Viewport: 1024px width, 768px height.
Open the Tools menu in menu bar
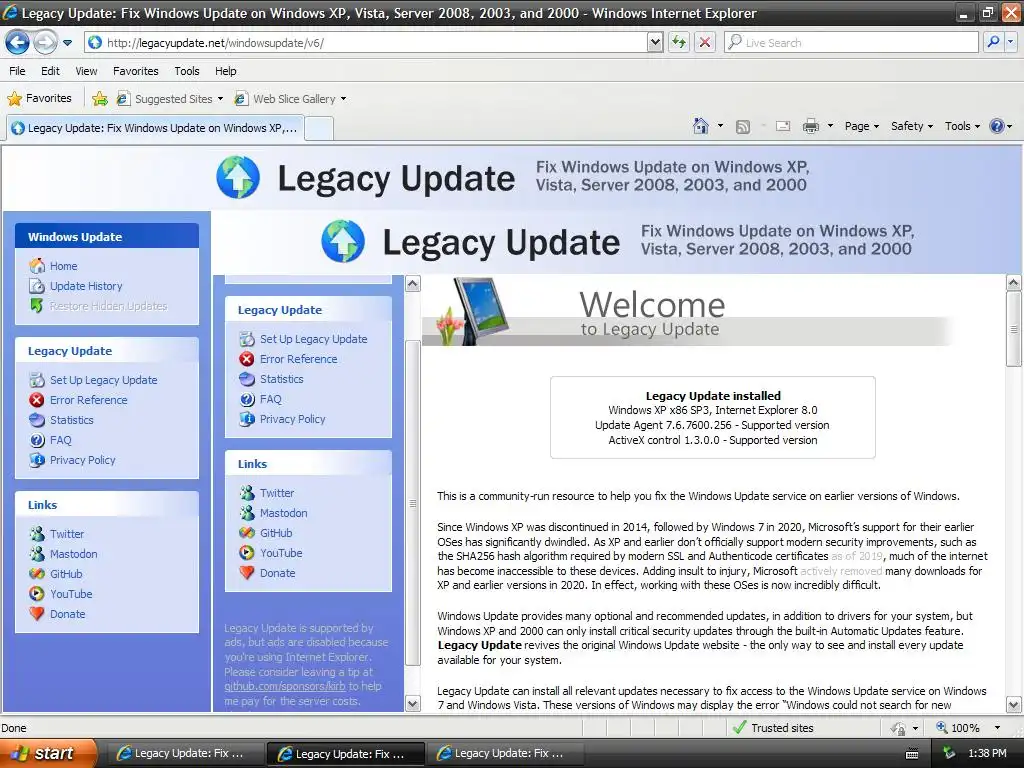[x=187, y=71]
